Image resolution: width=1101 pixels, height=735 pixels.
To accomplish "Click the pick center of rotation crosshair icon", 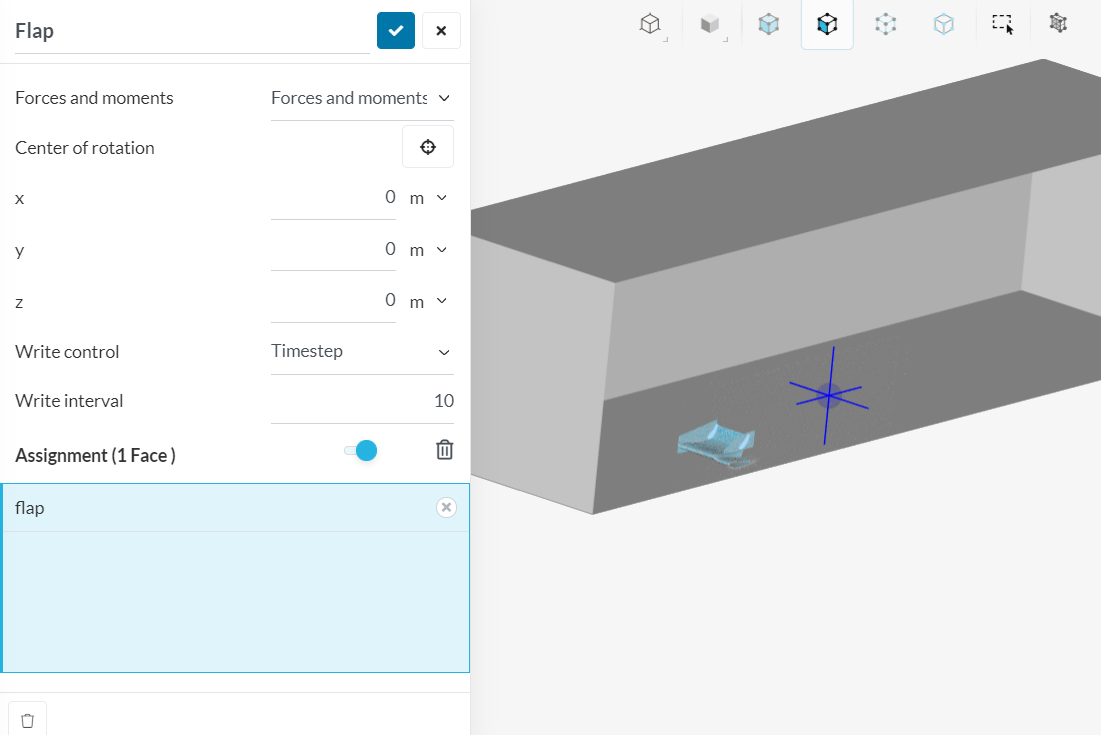I will point(428,147).
